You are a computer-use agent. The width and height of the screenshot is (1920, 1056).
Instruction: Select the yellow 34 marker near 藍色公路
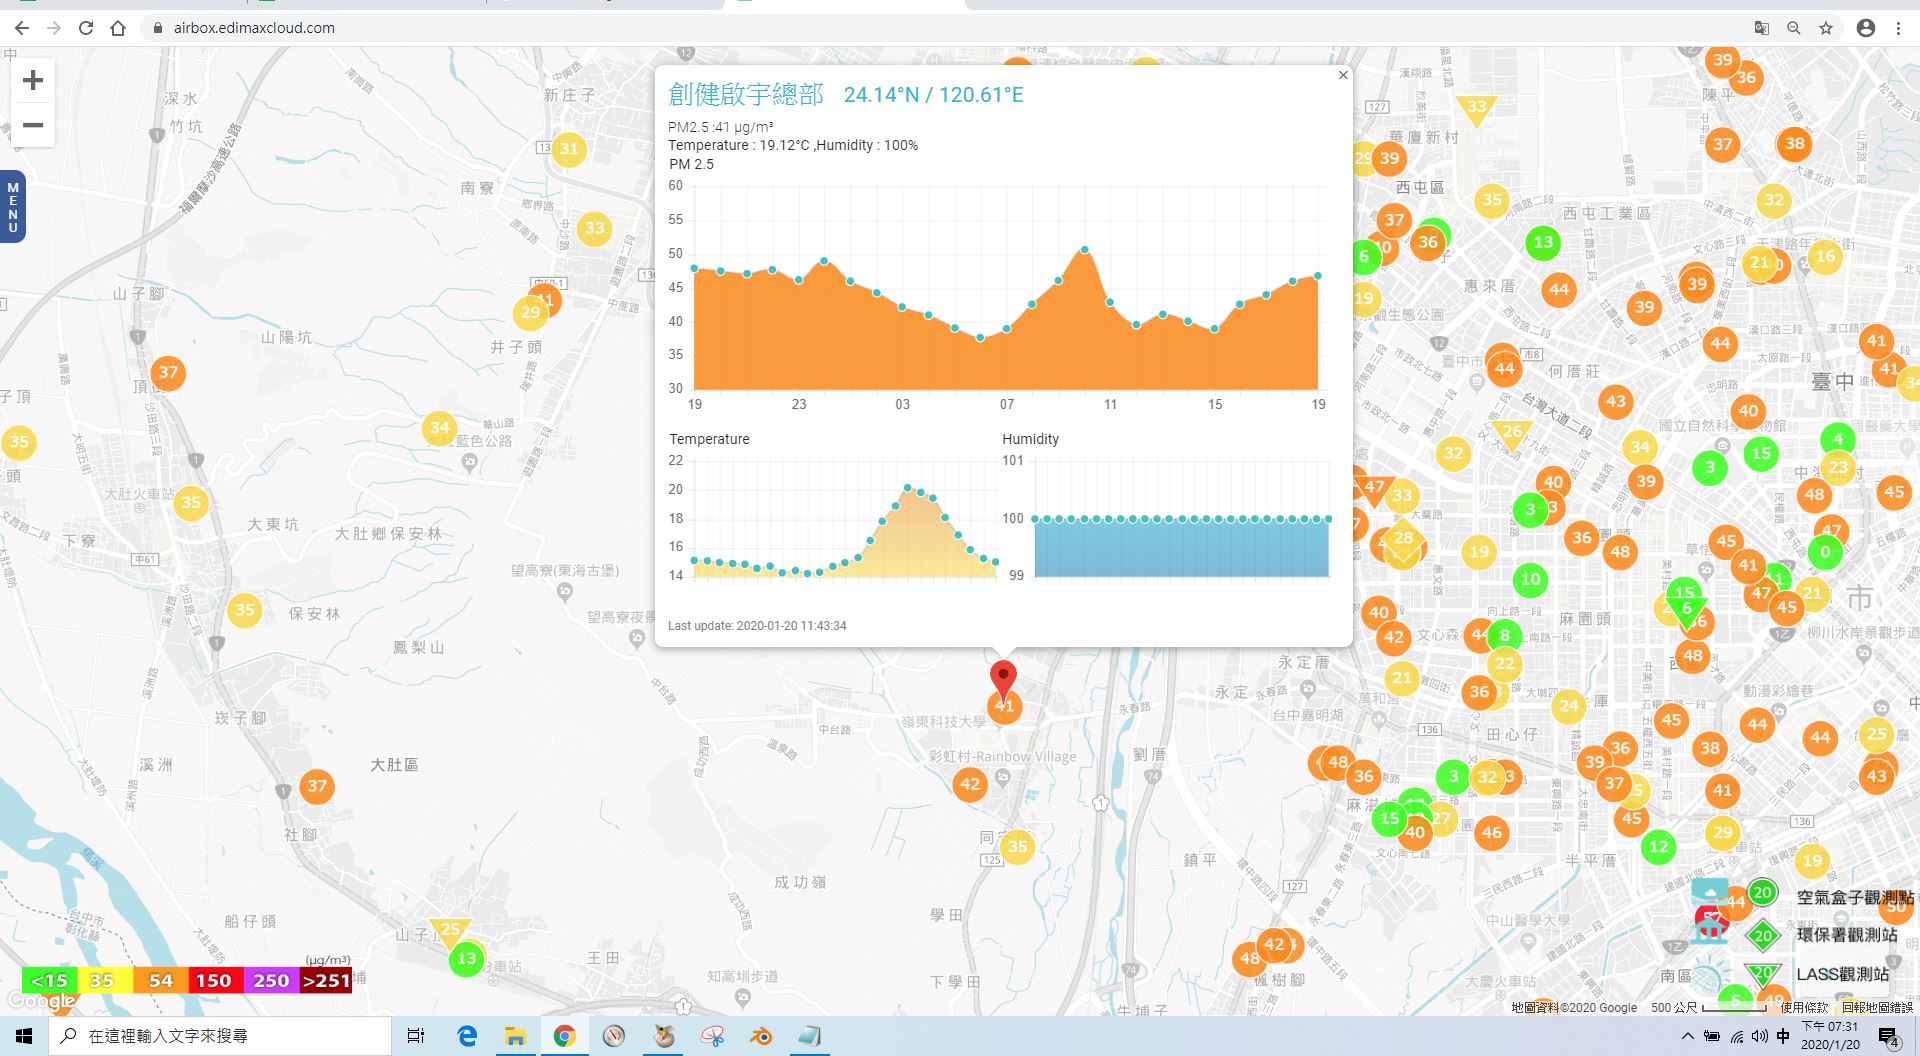pyautogui.click(x=439, y=428)
